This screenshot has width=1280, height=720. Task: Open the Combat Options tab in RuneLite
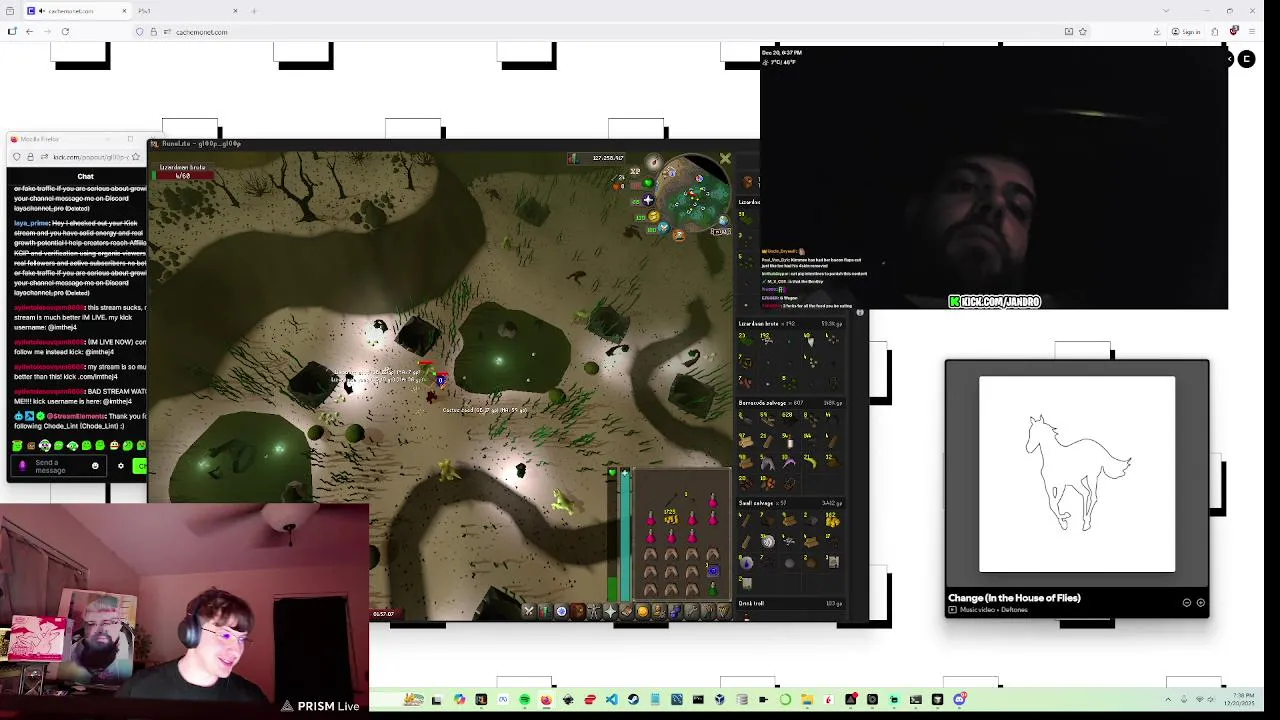click(528, 611)
